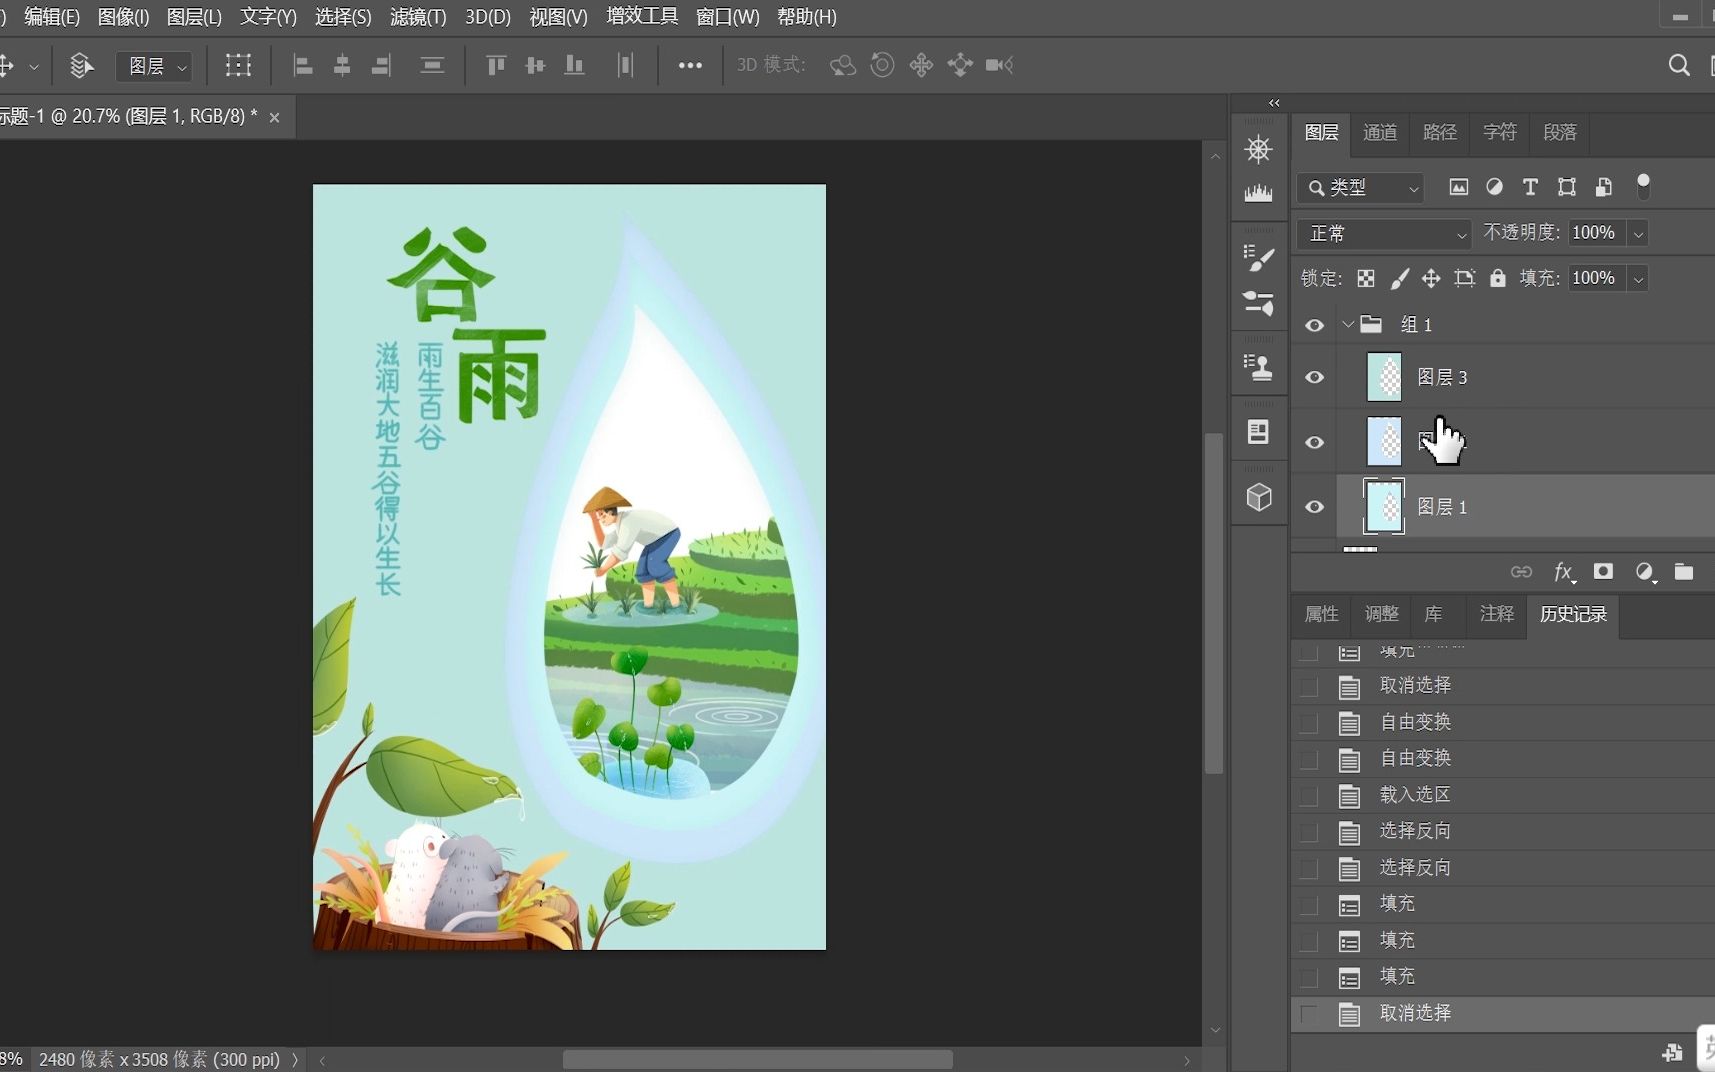Filter layers by pixel image icon
The image size is (1715, 1072).
click(1459, 187)
